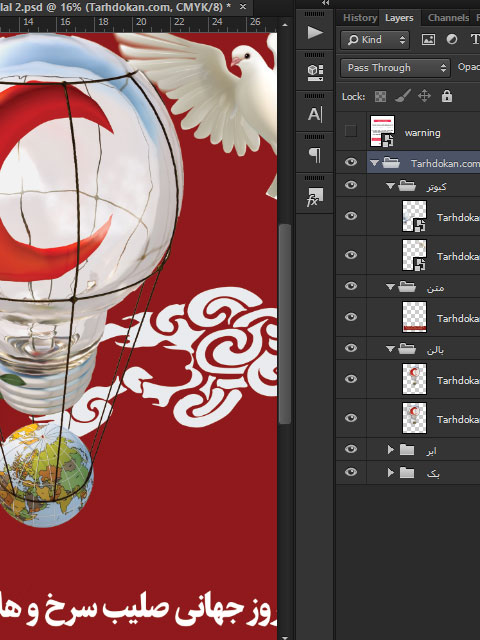
Task: Switch to the History tab
Action: 360,18
